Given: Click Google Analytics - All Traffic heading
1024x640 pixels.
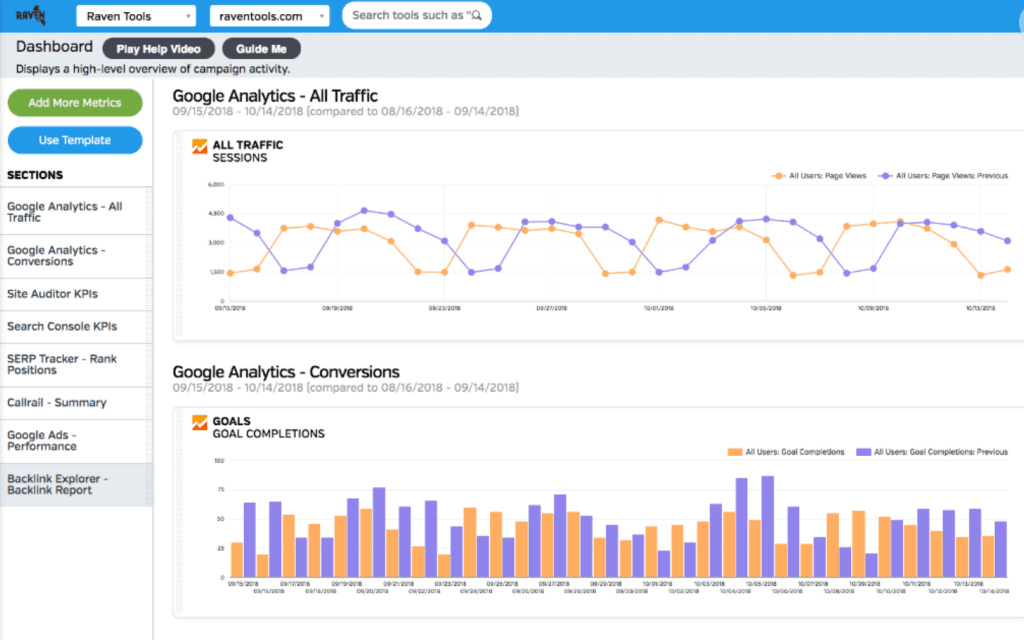Looking at the screenshot, I should point(275,96).
